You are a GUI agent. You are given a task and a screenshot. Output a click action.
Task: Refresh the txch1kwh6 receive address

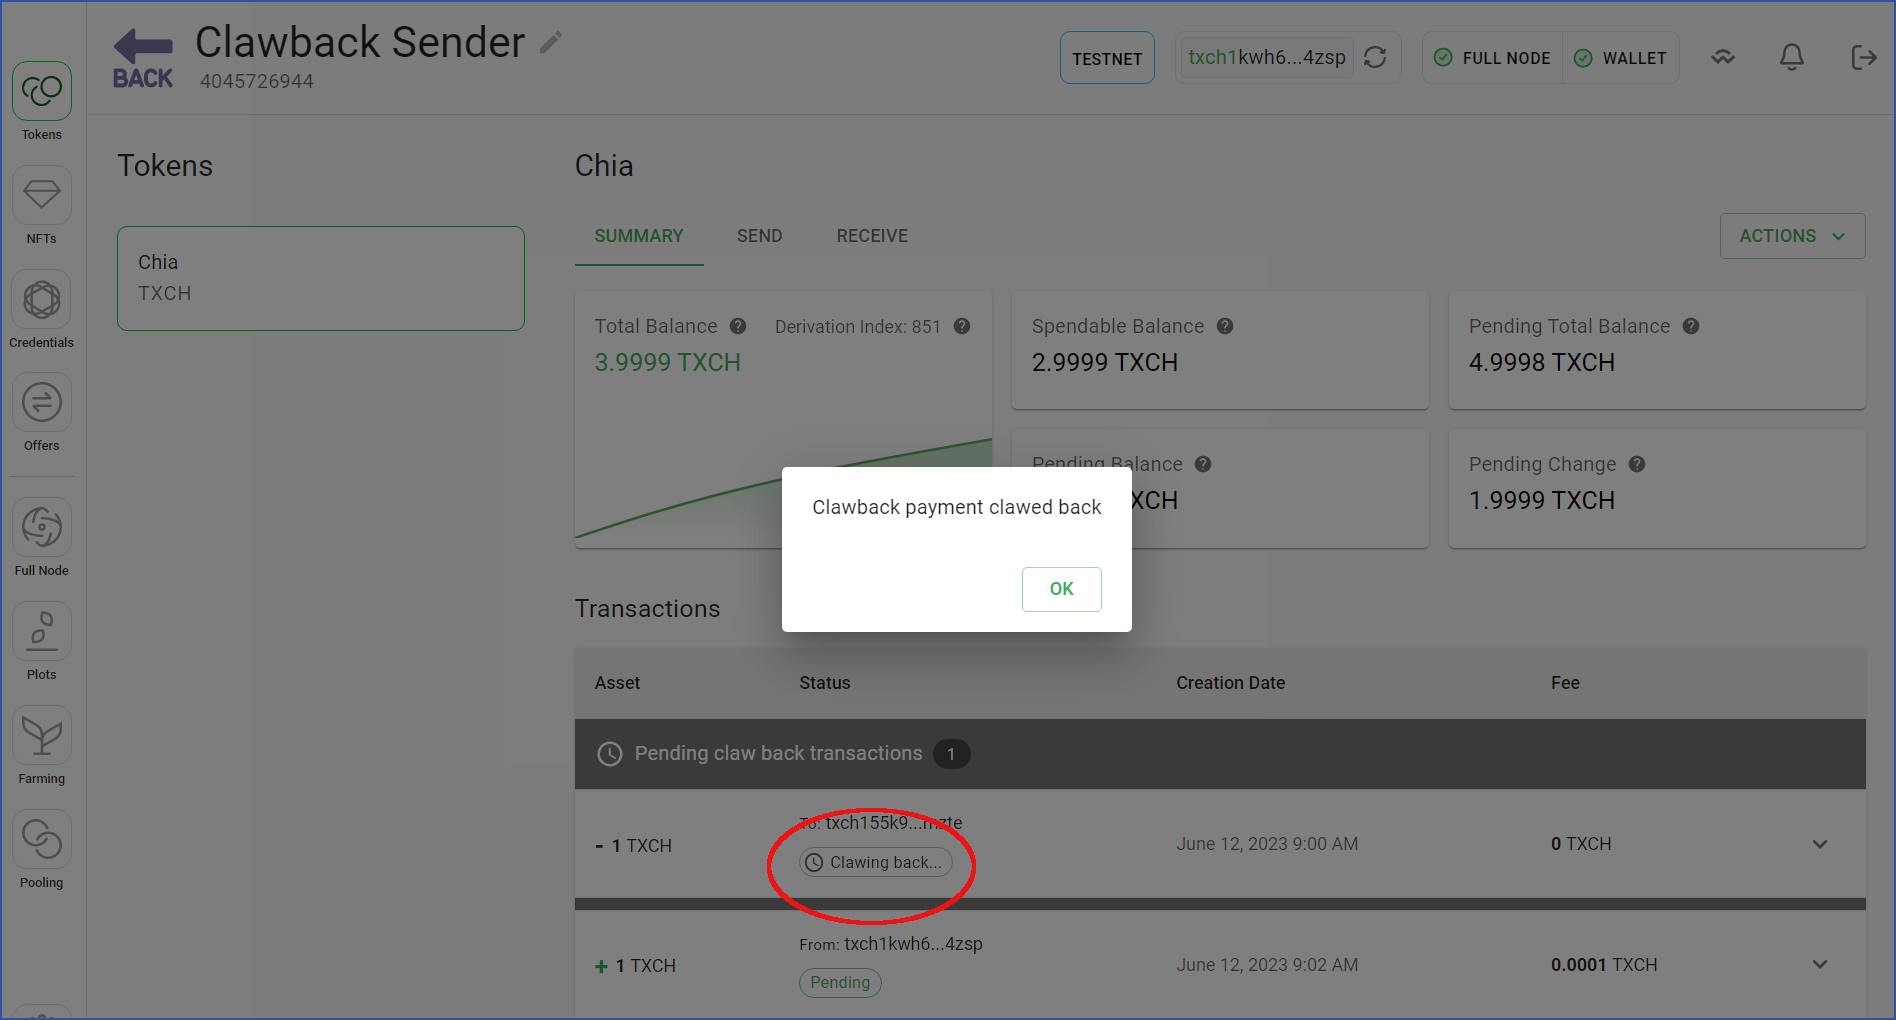(1376, 58)
